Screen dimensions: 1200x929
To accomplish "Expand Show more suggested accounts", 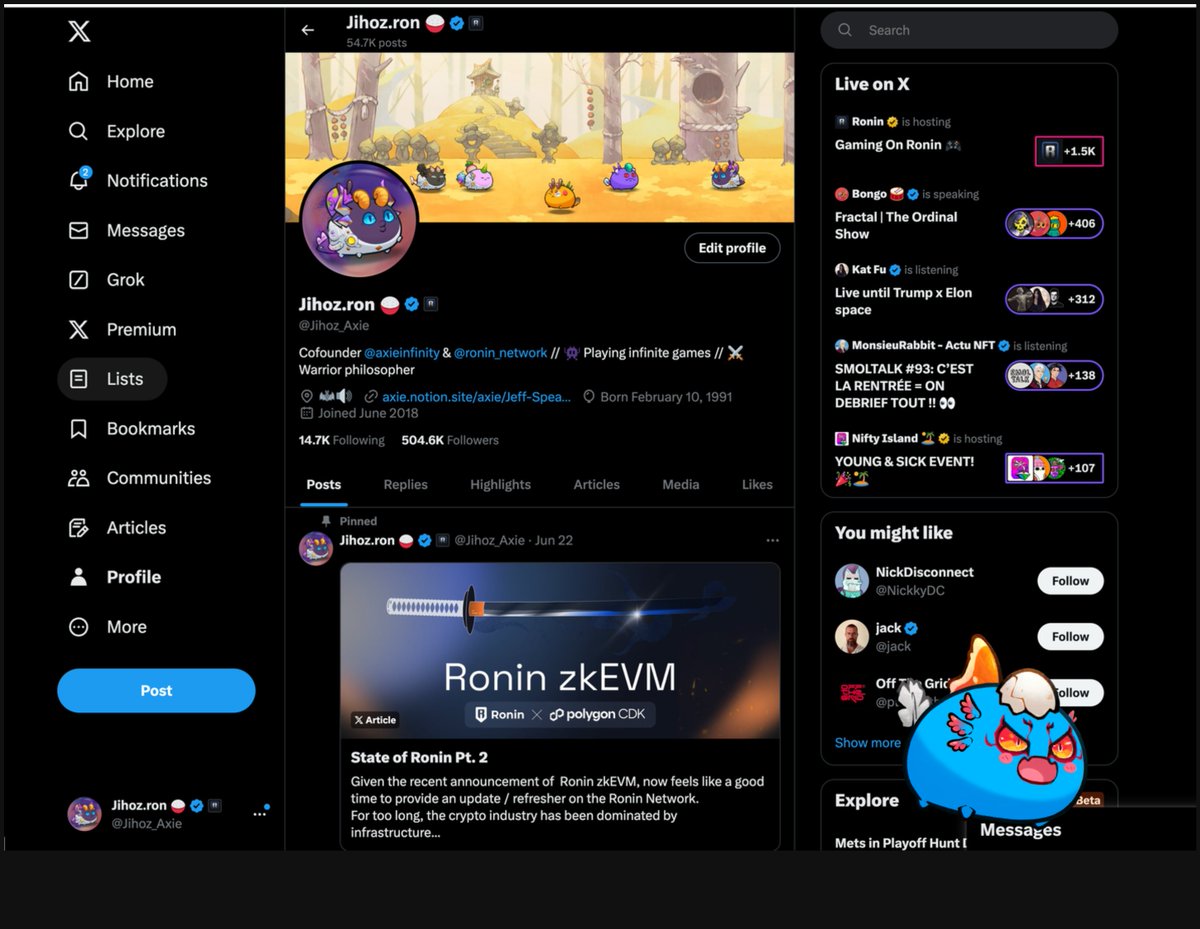I will (x=867, y=742).
